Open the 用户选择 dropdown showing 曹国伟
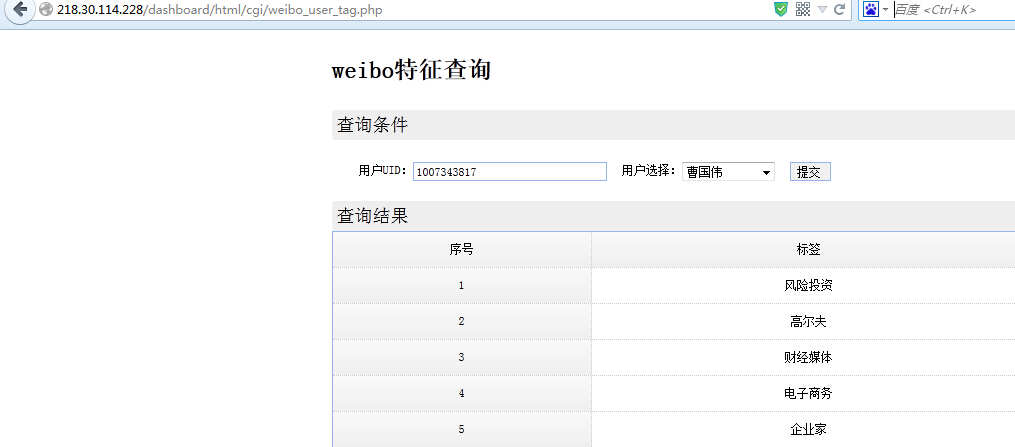This screenshot has width=1015, height=447. pyautogui.click(x=728, y=171)
